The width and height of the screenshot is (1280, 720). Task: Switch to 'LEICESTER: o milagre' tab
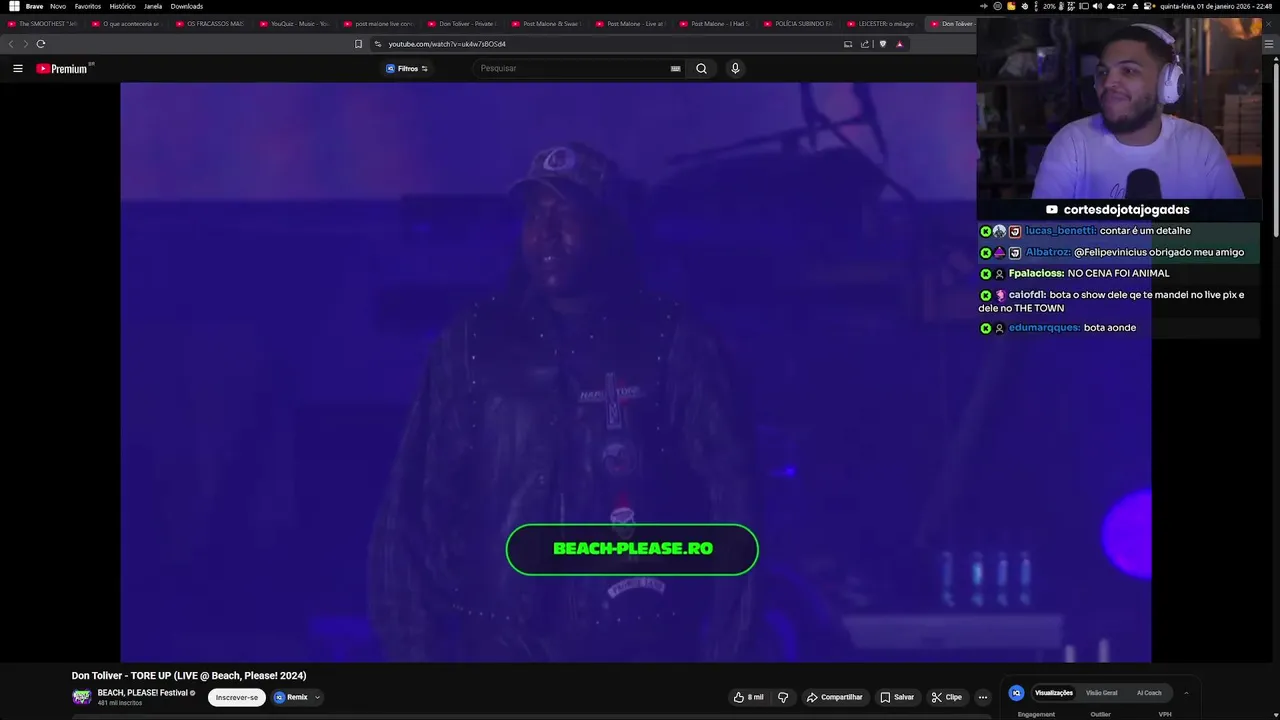pos(881,23)
